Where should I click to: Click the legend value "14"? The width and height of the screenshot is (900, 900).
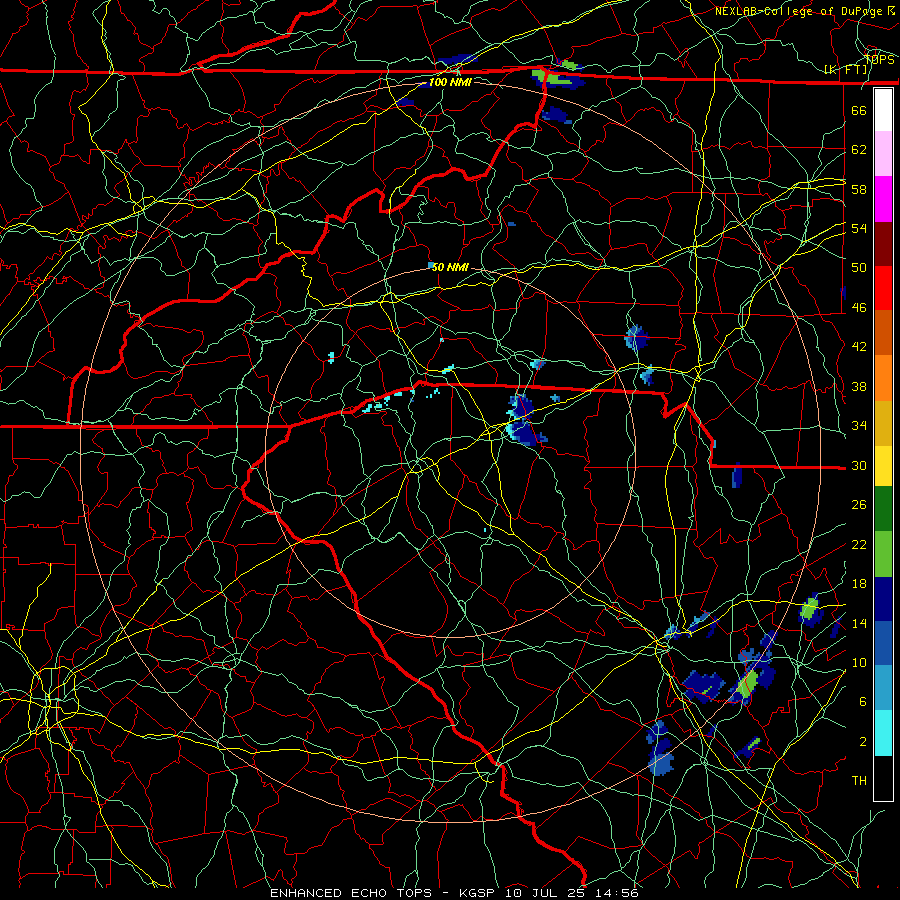[x=859, y=623]
